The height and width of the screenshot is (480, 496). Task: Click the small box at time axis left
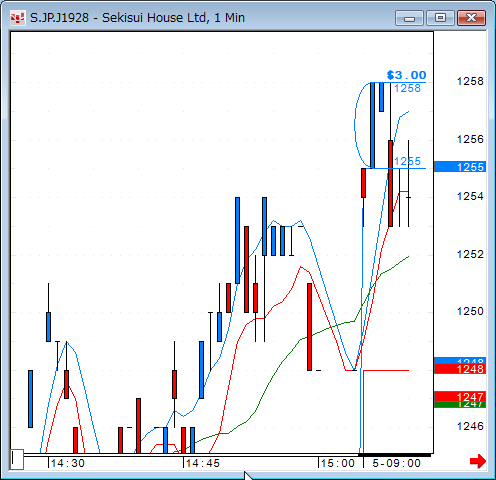point(16,459)
